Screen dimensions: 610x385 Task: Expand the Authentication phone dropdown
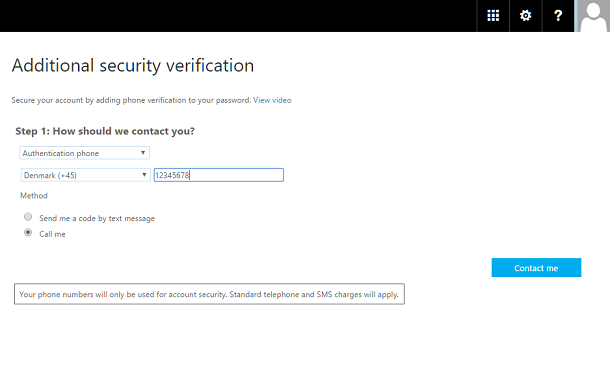click(x=84, y=153)
